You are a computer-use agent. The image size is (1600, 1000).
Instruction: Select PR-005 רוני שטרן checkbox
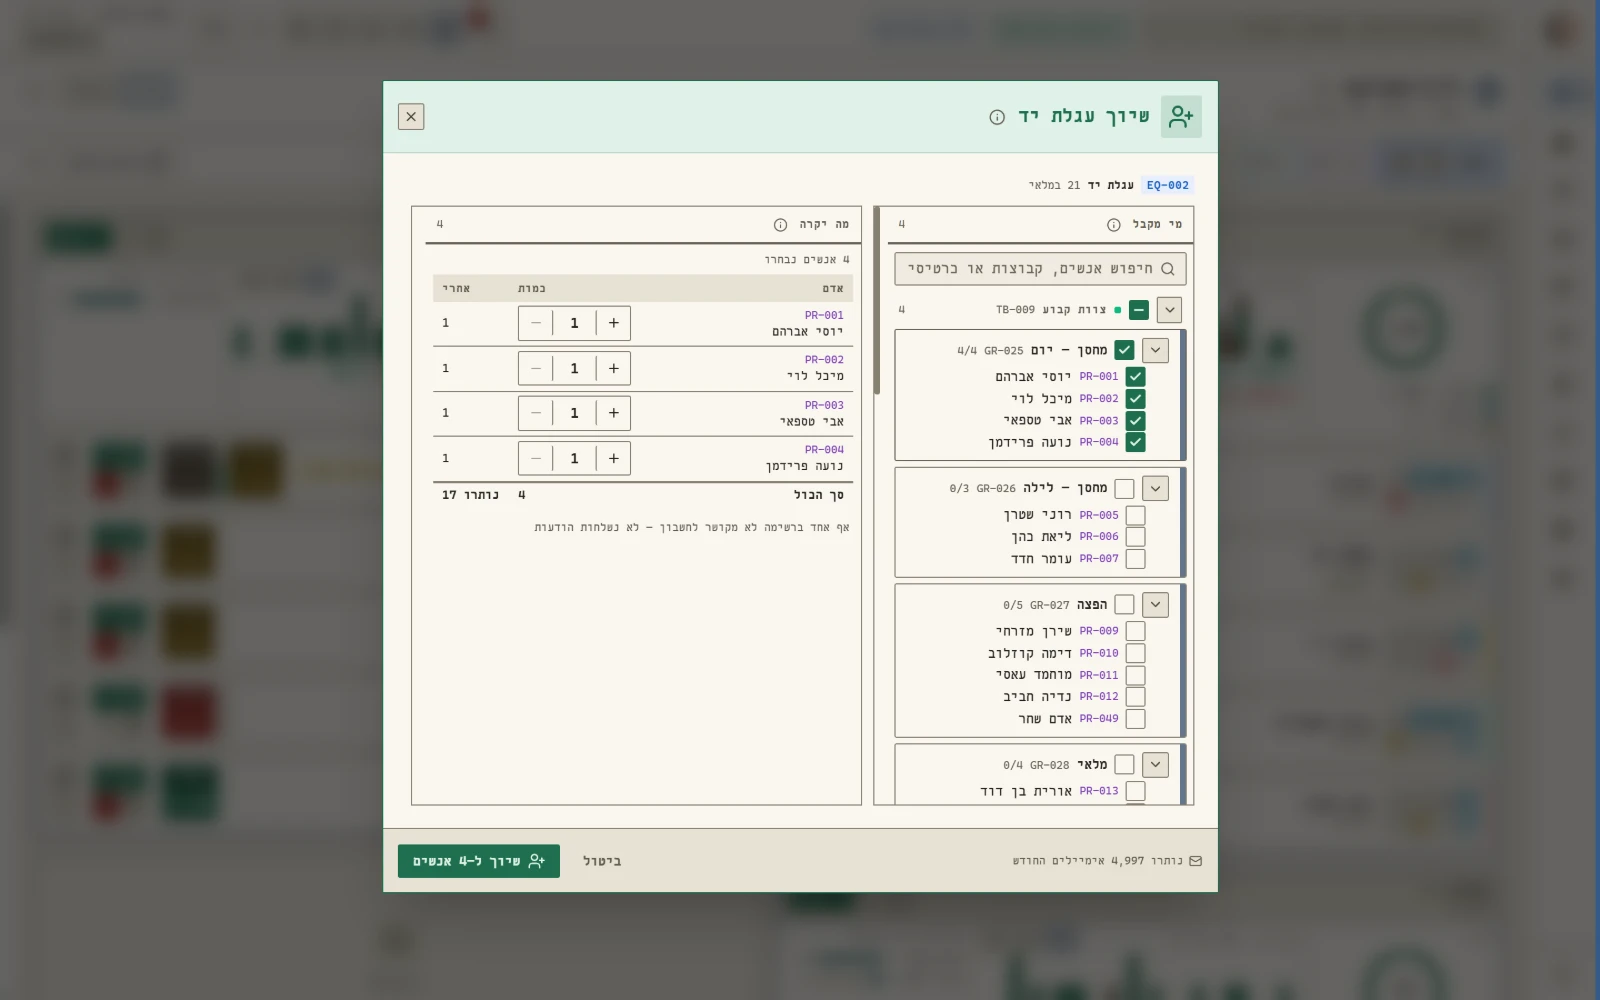click(x=1135, y=516)
